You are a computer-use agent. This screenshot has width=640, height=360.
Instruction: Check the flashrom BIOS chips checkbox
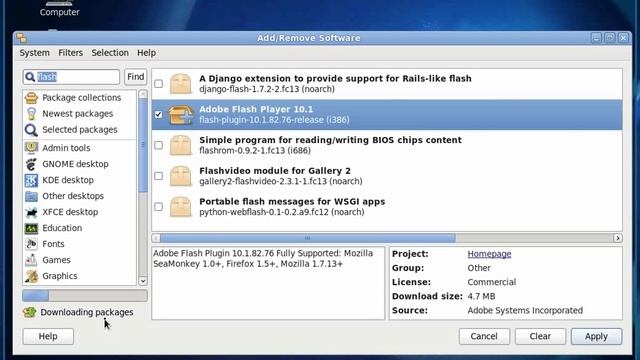point(158,145)
